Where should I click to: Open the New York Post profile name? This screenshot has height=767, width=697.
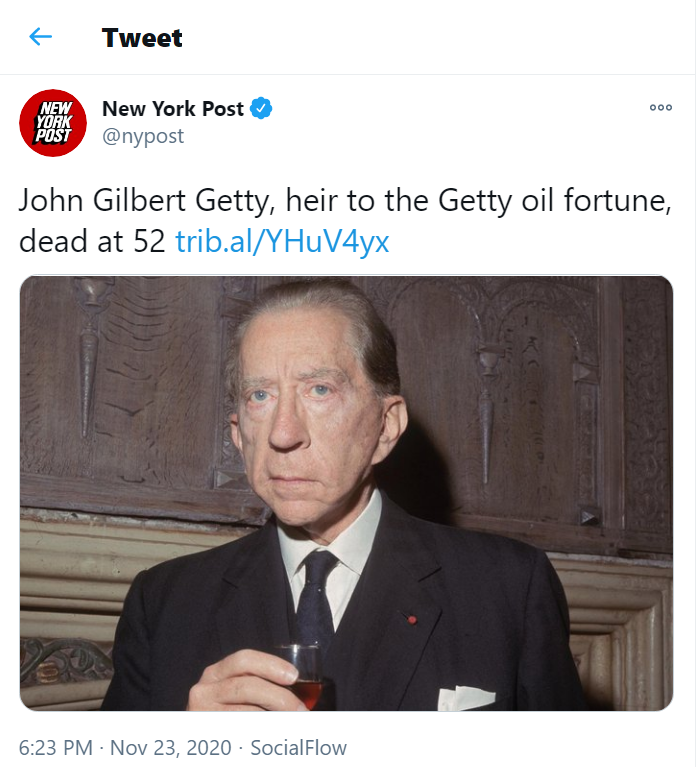point(173,108)
